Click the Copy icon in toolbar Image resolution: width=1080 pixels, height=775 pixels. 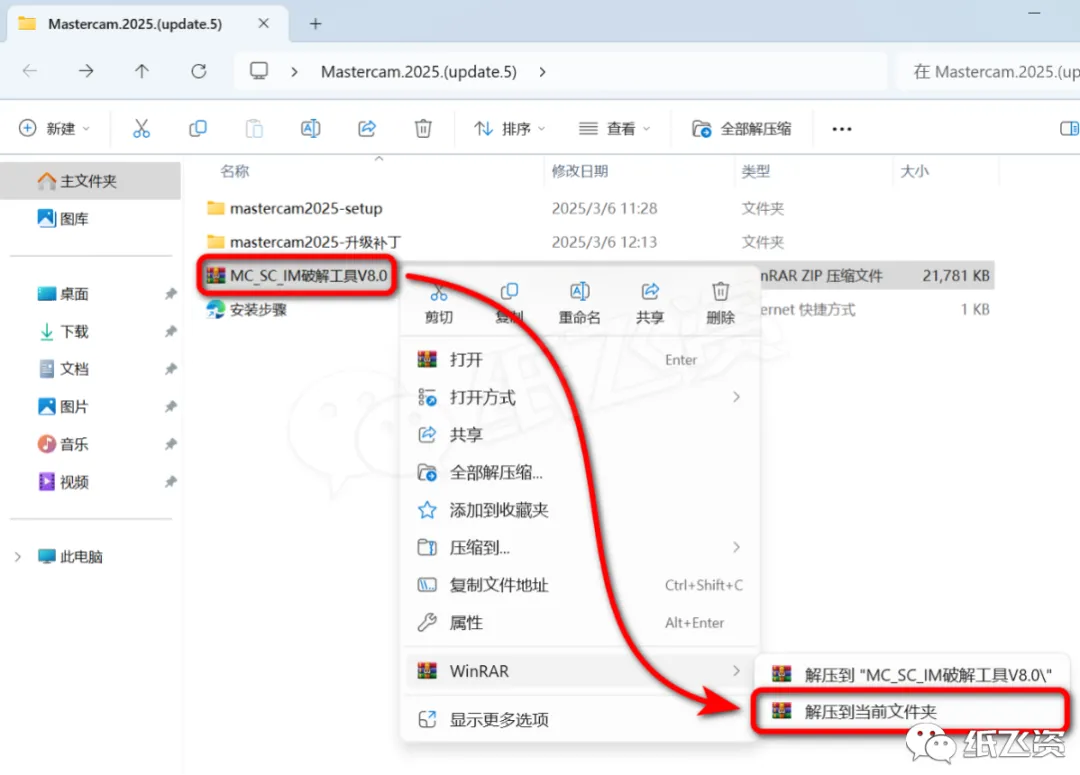point(198,128)
